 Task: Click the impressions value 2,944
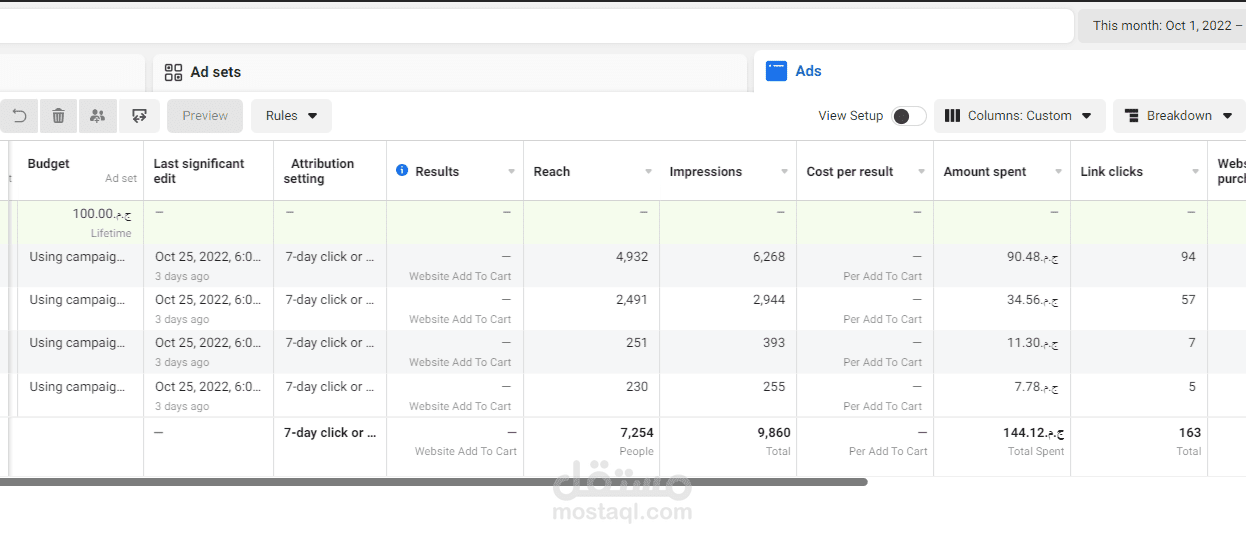pyautogui.click(x=768, y=300)
